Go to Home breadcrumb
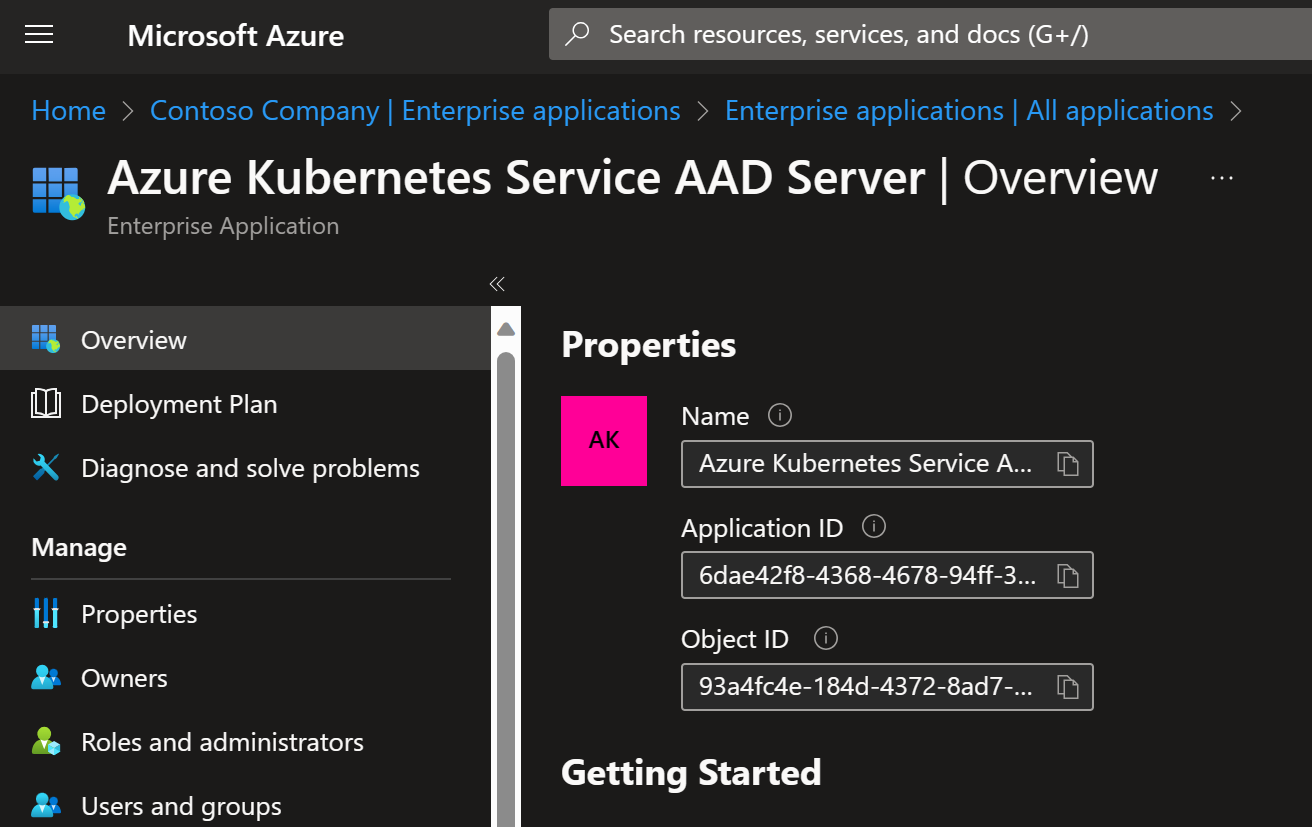The height and width of the screenshot is (827, 1312). click(x=68, y=110)
